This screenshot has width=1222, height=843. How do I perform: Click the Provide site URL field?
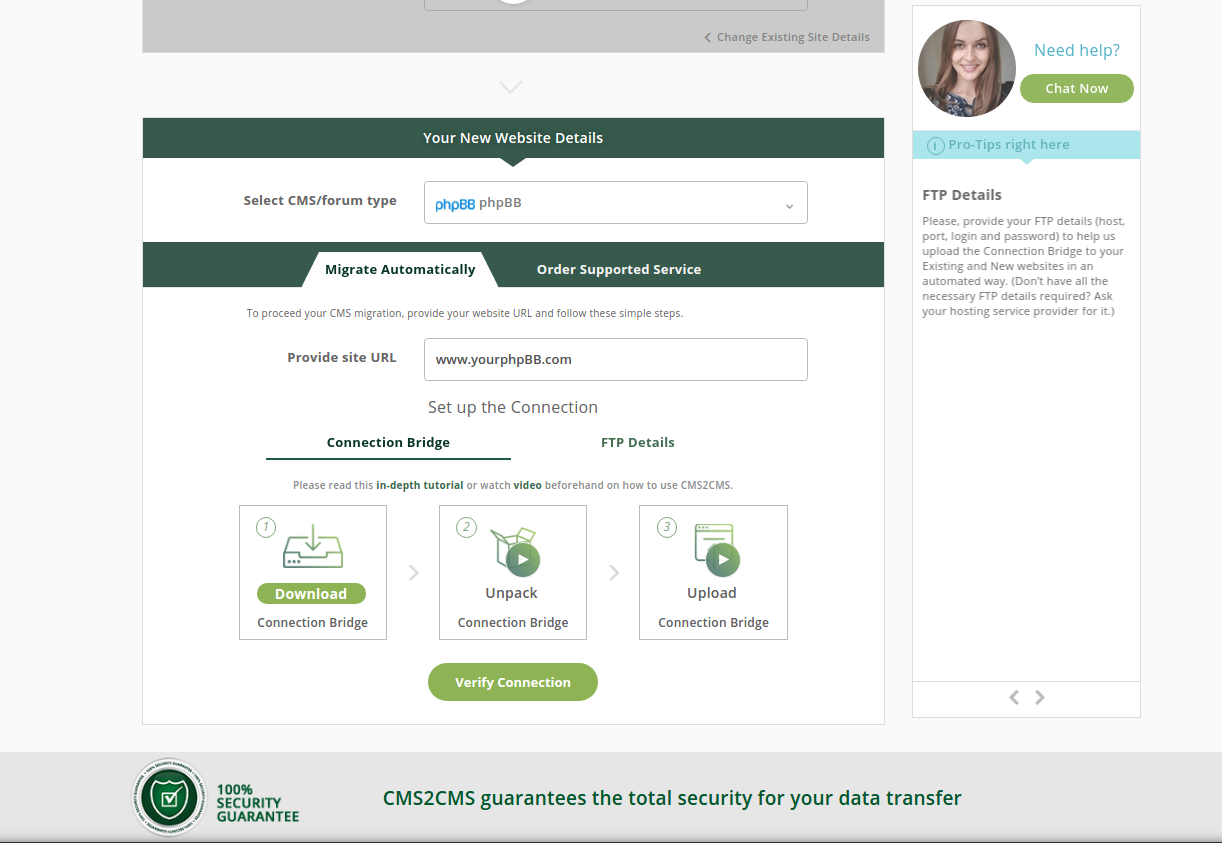(x=616, y=359)
